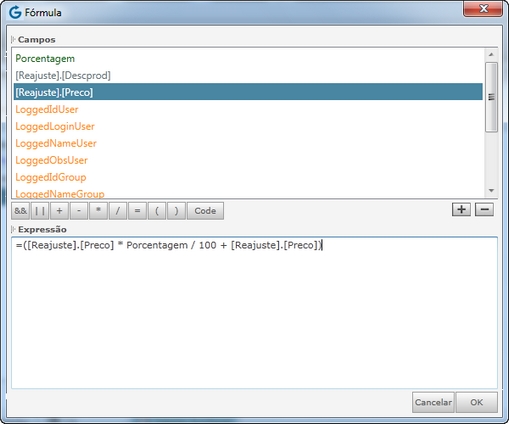Select the Porcentagem field
The image size is (509, 424).
tap(248, 58)
